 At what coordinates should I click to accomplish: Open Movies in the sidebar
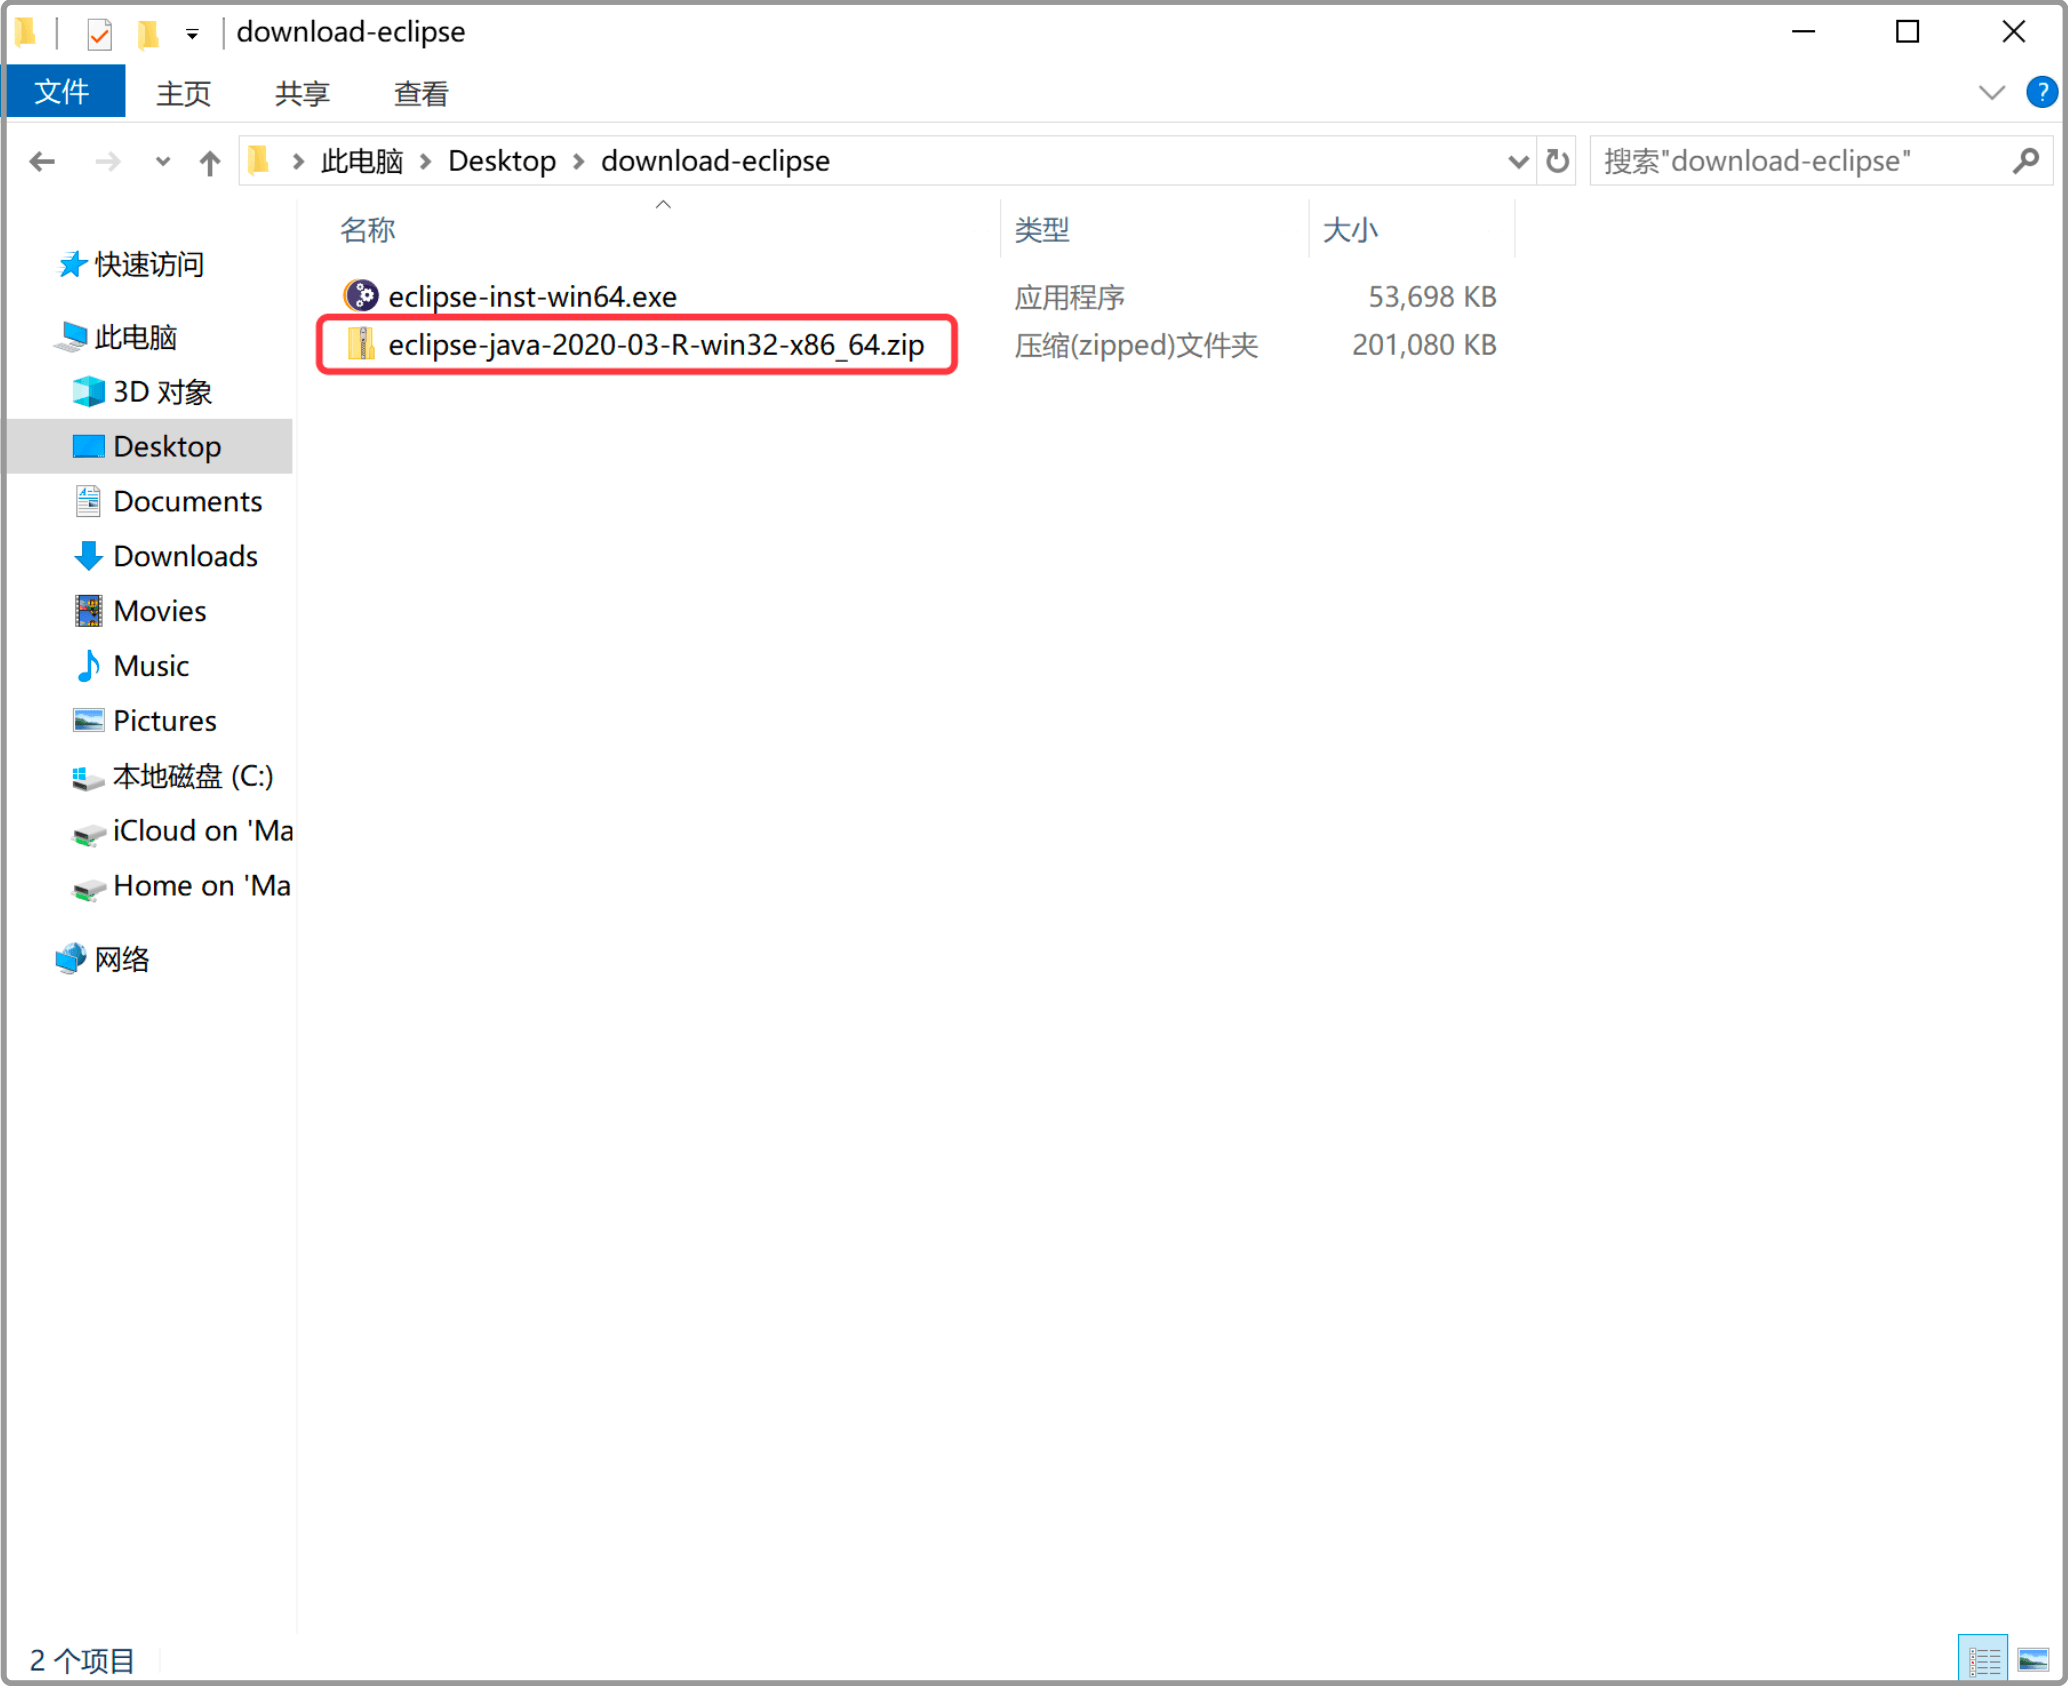pos(159,611)
